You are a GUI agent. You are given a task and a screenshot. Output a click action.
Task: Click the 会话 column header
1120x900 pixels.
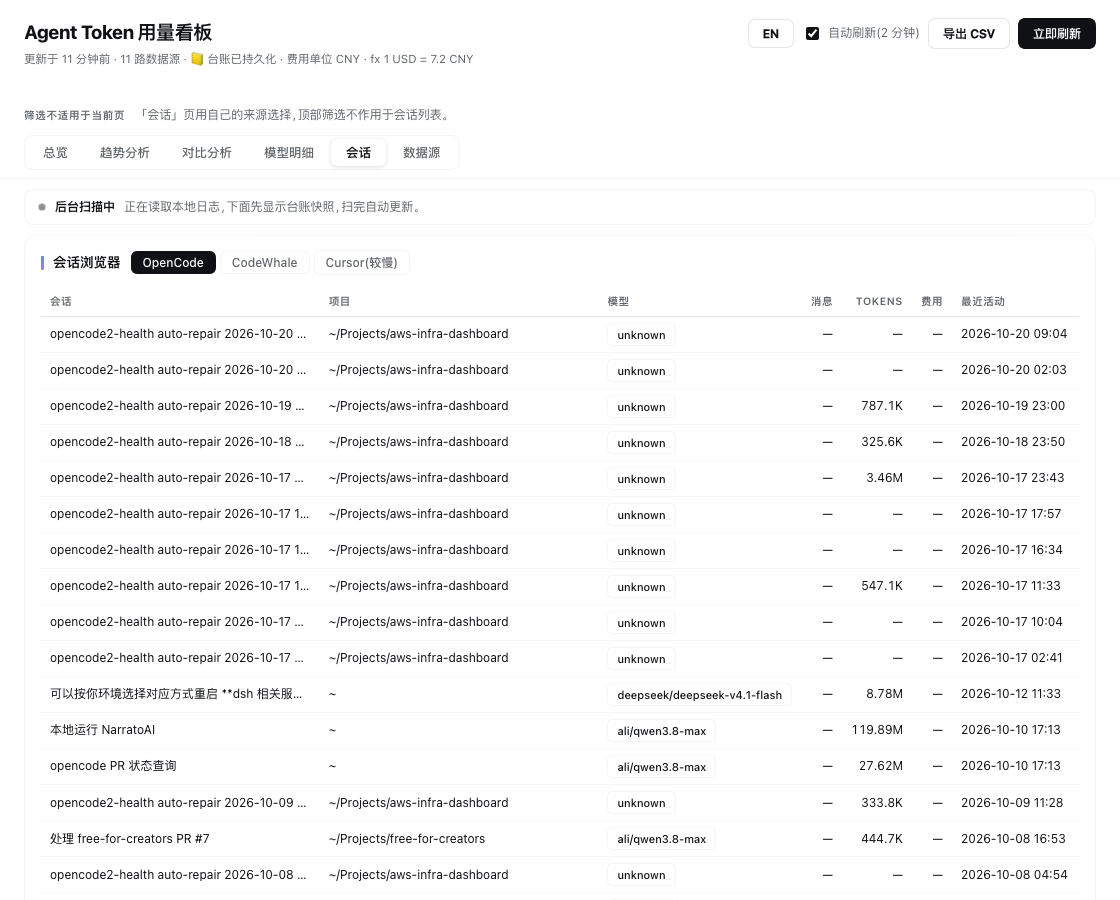pyautogui.click(x=61, y=301)
